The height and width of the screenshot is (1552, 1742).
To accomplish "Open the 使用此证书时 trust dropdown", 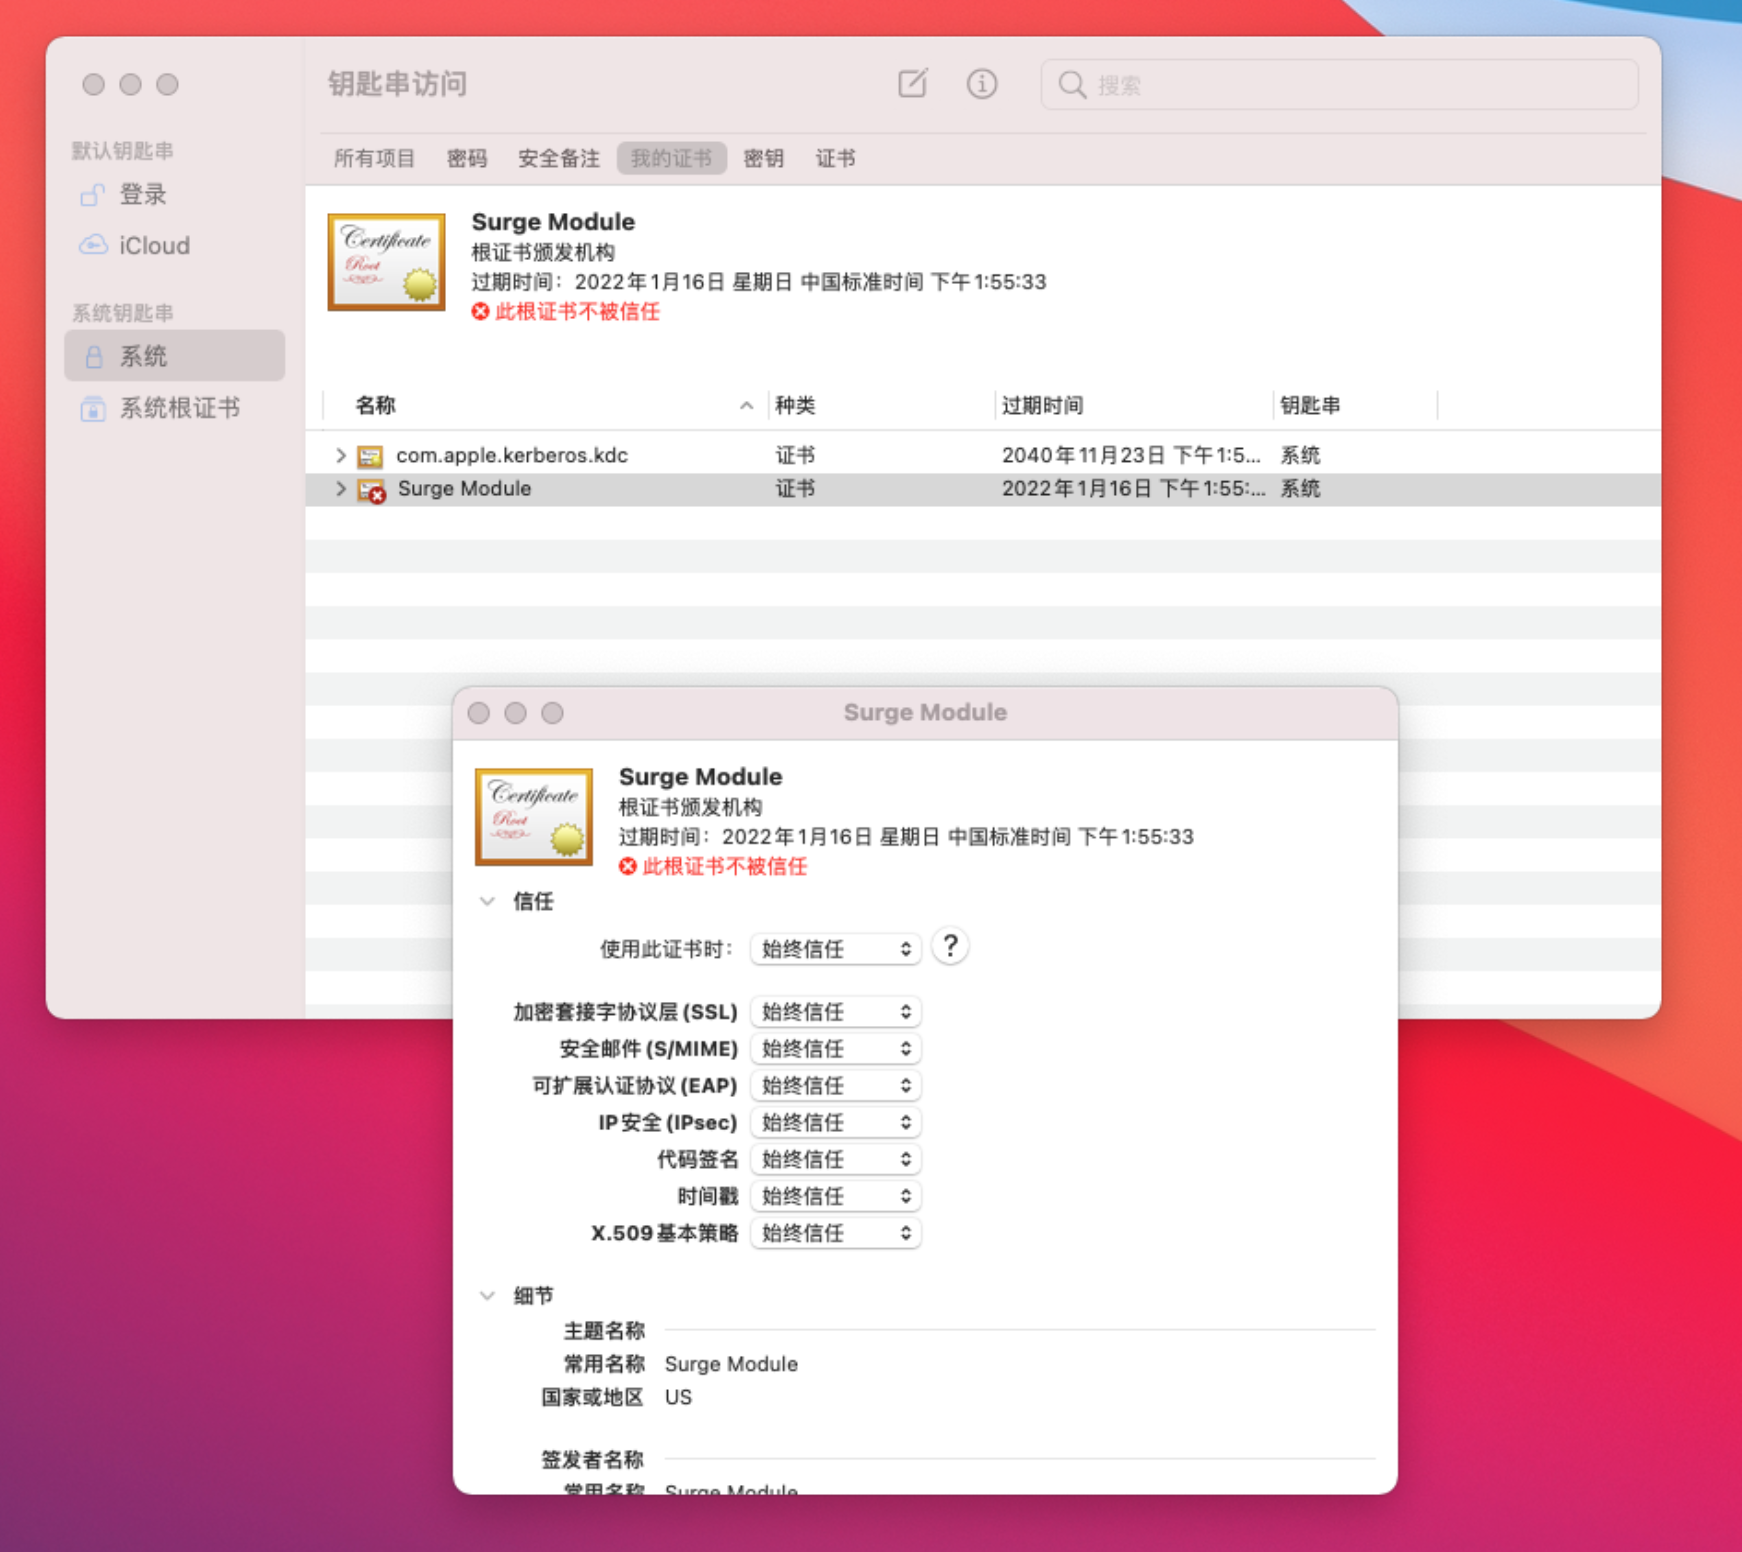I will 835,949.
